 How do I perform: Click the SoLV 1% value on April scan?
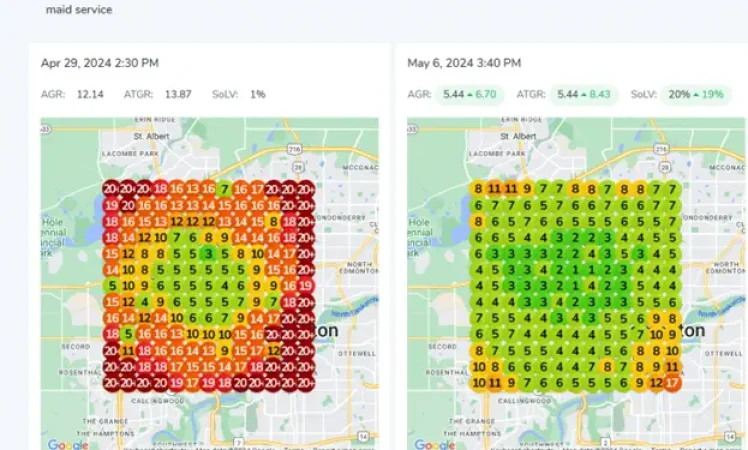pos(258,94)
